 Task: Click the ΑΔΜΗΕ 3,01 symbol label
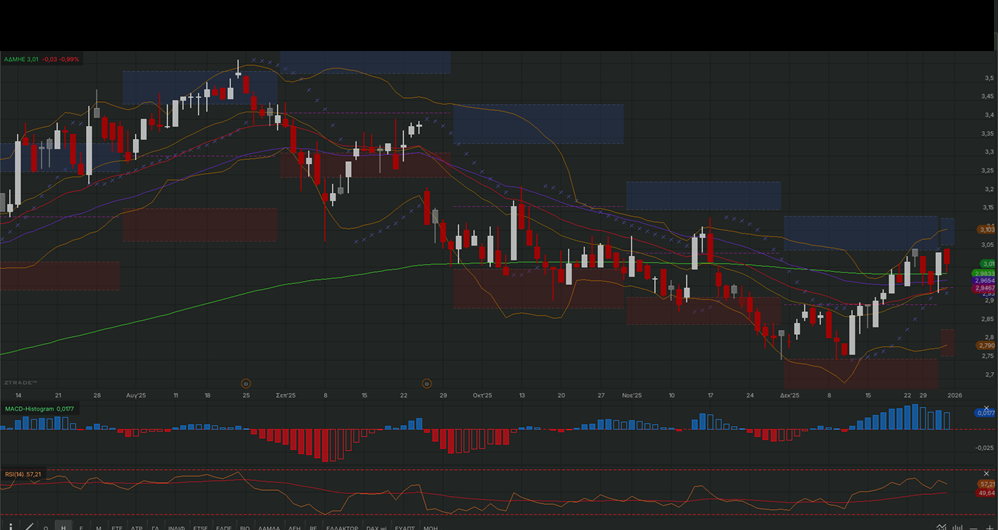(x=21, y=59)
